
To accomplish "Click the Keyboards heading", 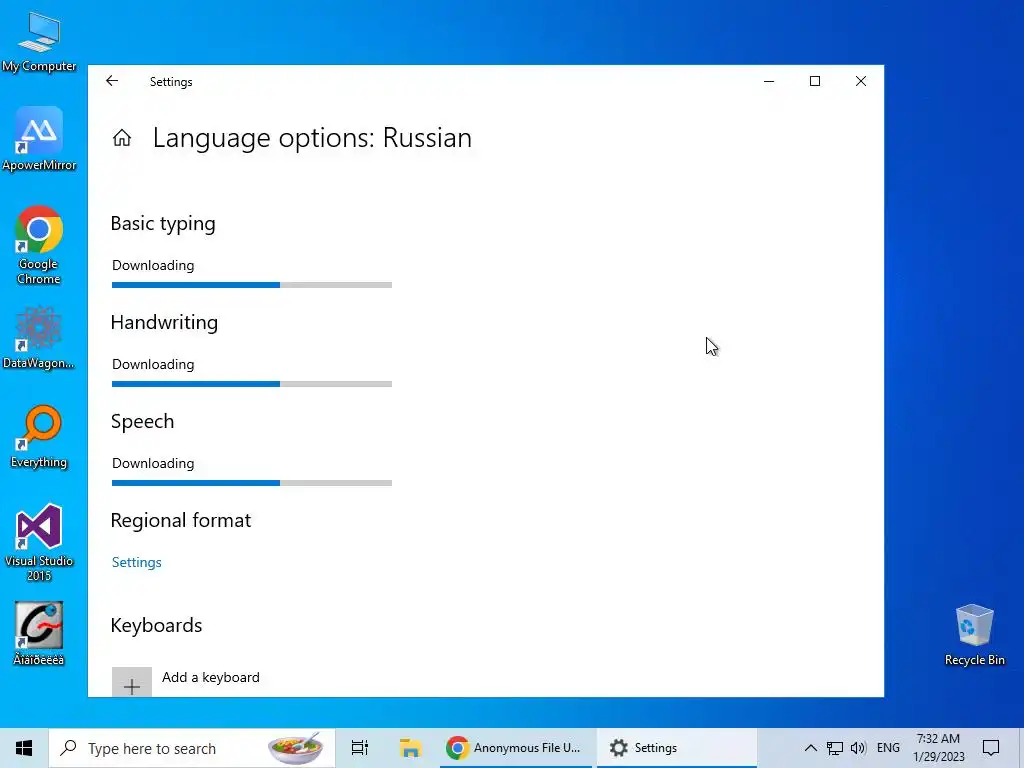I will tap(157, 626).
